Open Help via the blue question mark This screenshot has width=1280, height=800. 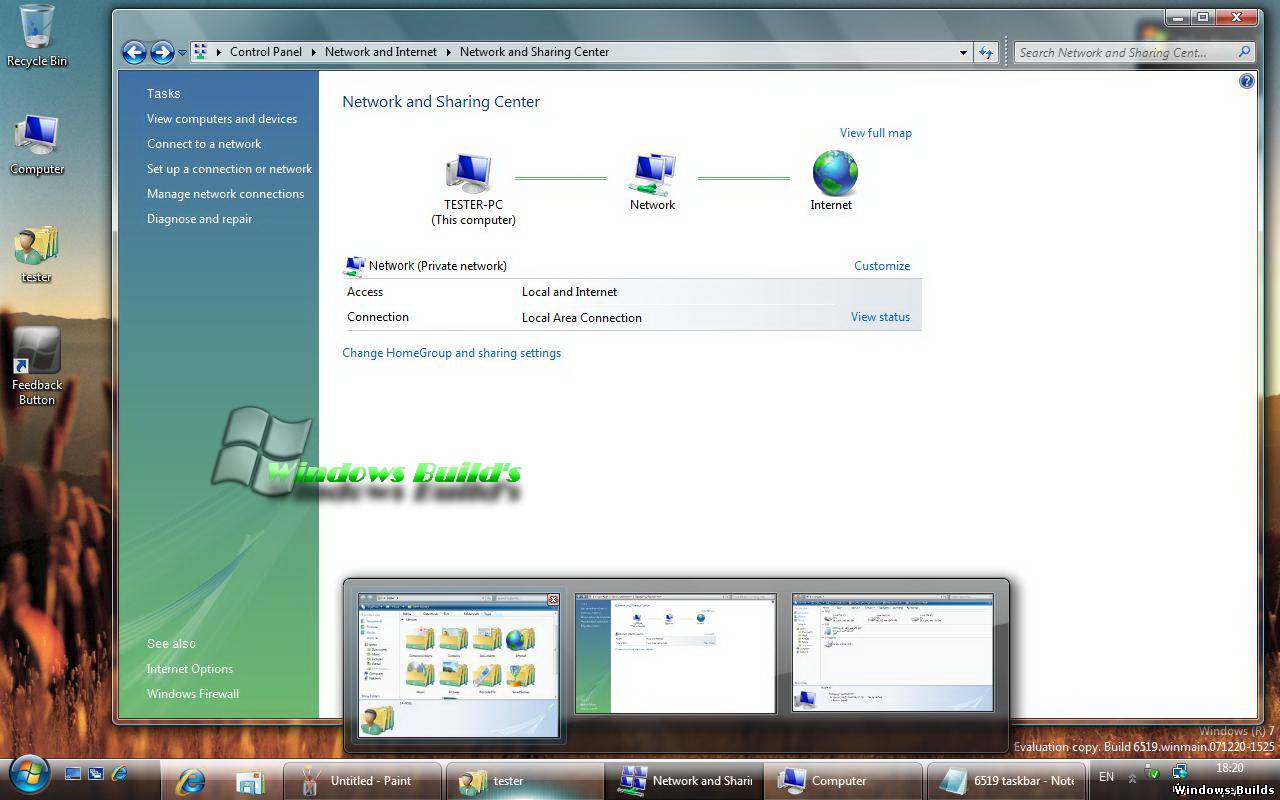(x=1246, y=81)
